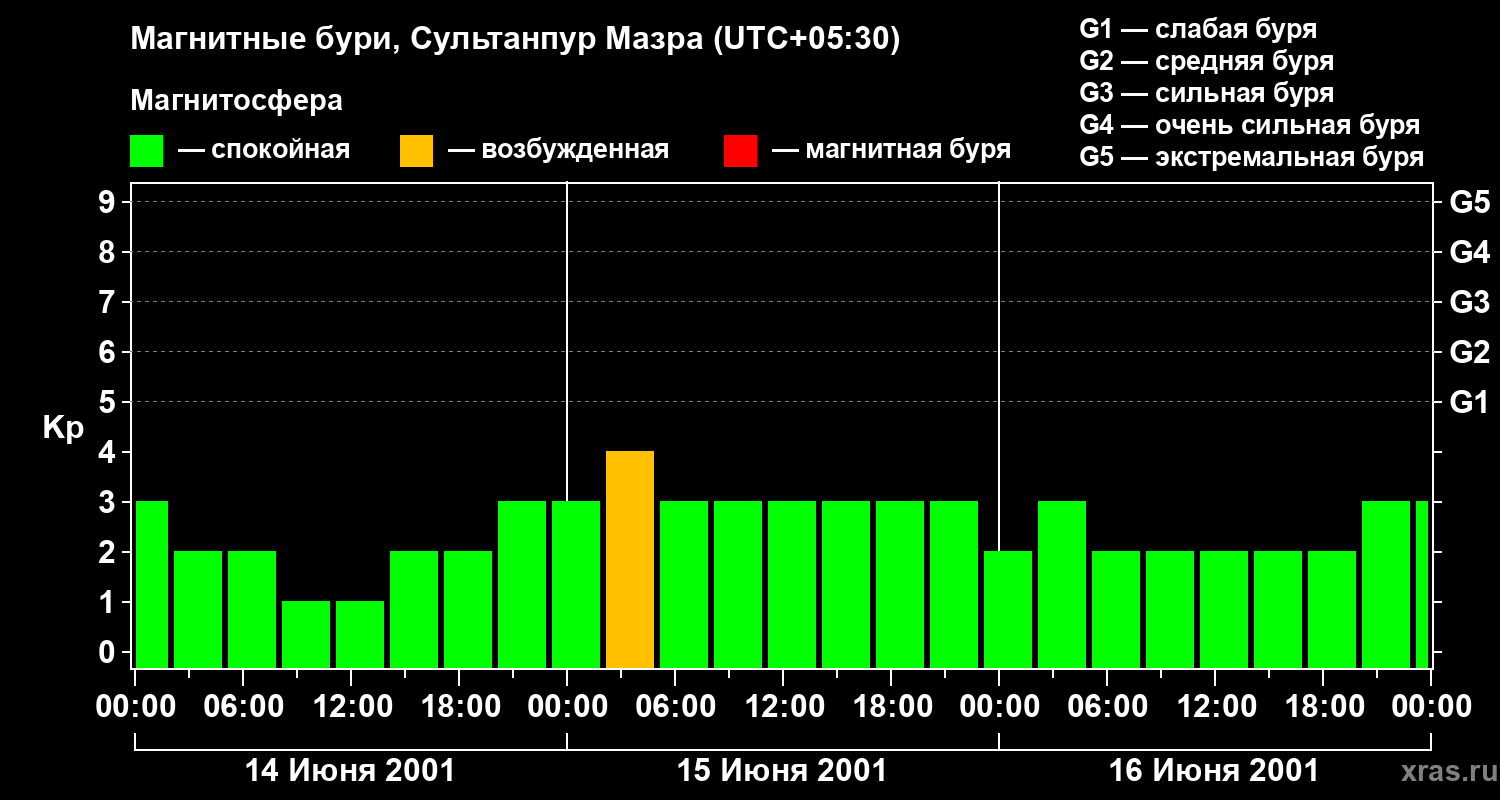Click the '— магнитная буря' legend label
This screenshot has width=1500, height=800.
coord(892,151)
